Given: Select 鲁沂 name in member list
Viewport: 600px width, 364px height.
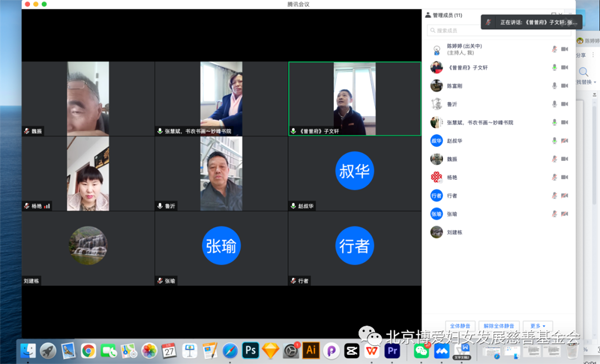Looking at the screenshot, I should [x=452, y=104].
